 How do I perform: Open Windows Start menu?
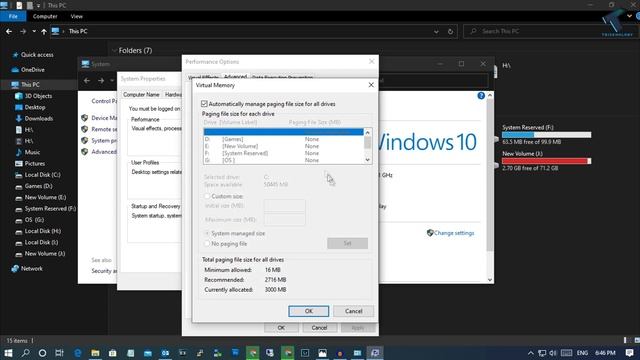pyautogui.click(x=8, y=353)
